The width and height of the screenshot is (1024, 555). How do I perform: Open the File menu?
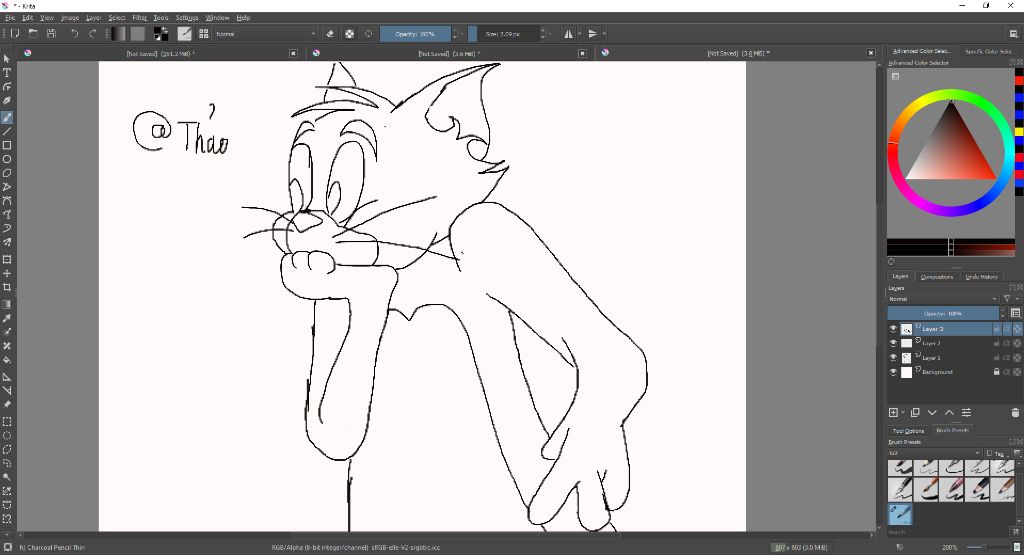[x=10, y=18]
